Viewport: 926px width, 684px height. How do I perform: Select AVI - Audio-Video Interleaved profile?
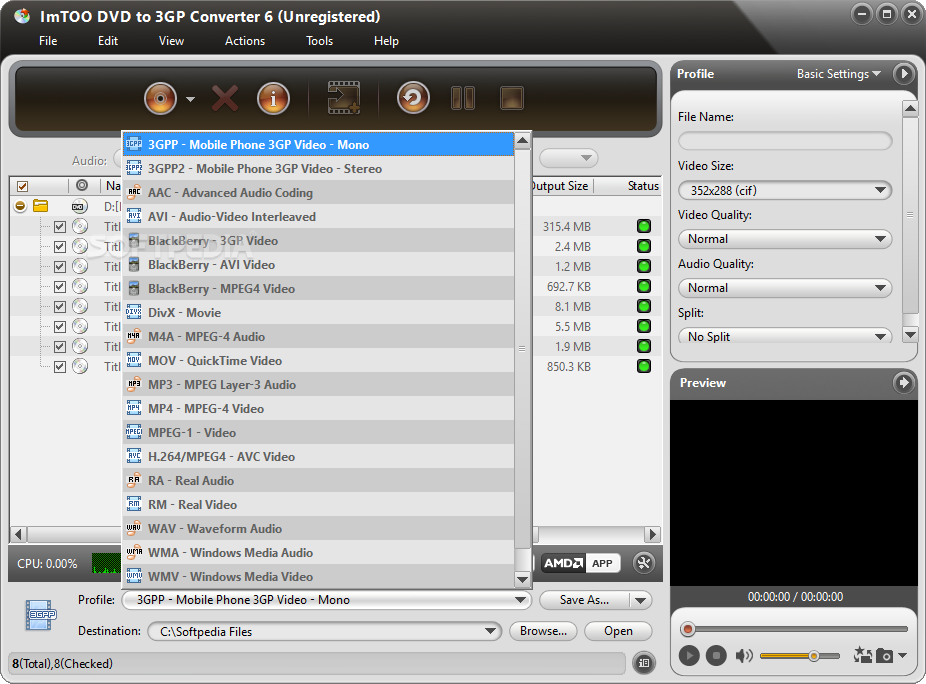click(x=318, y=217)
